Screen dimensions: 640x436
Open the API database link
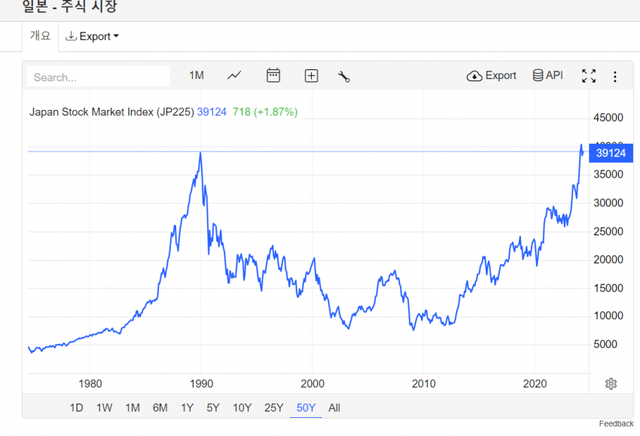[548, 76]
